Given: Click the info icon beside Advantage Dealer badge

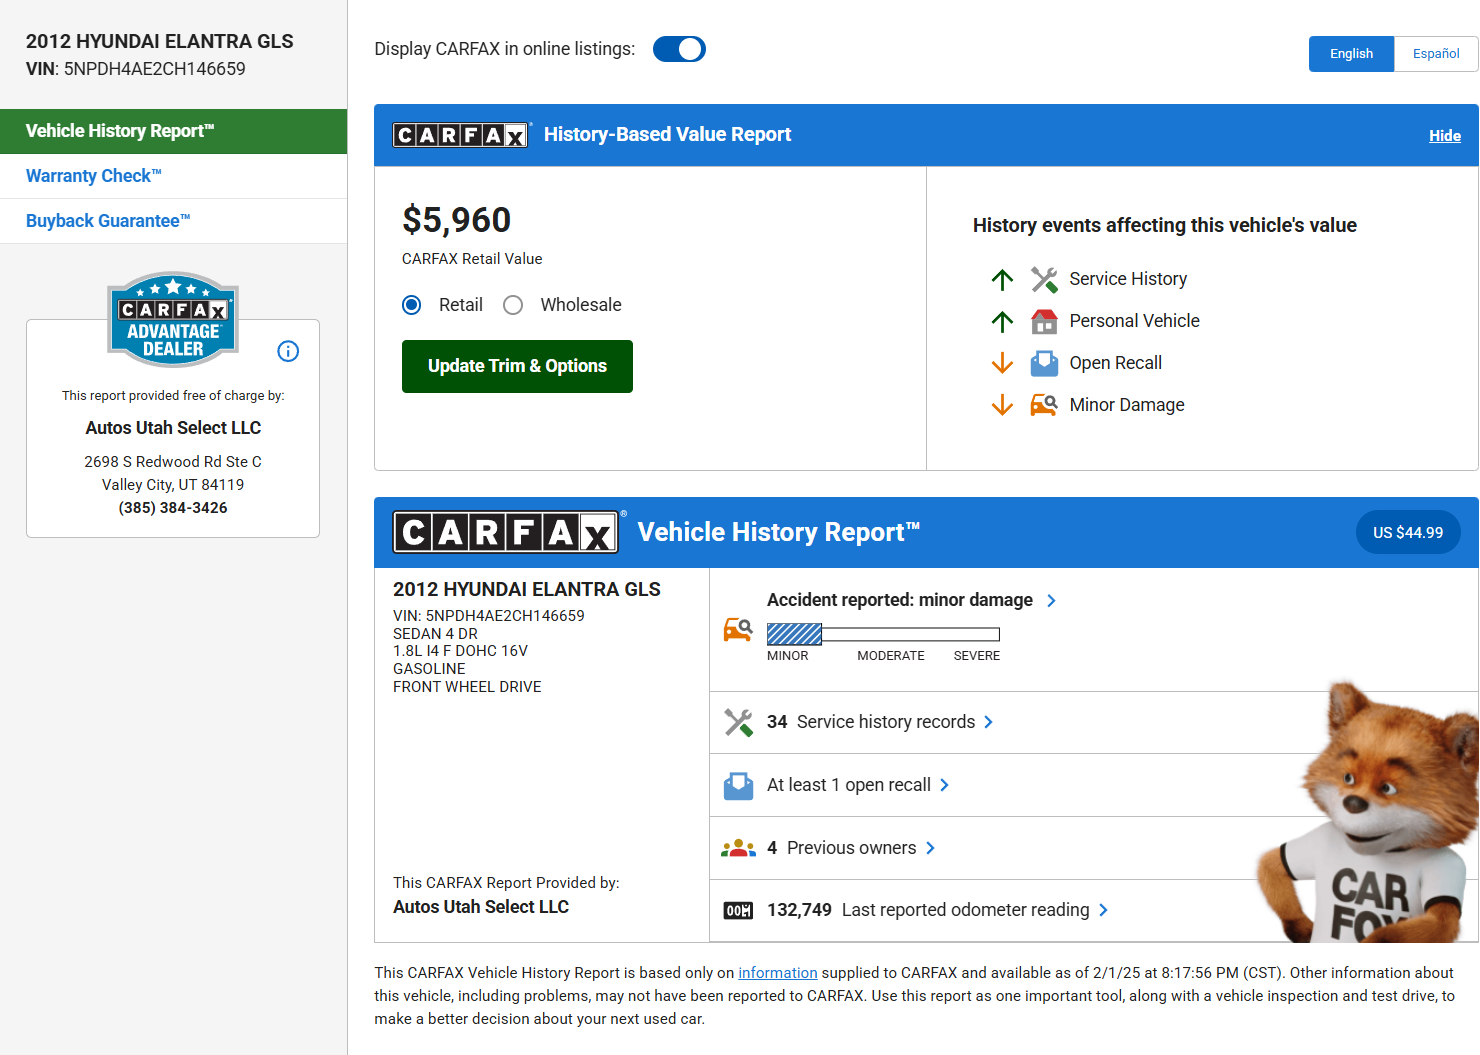Looking at the screenshot, I should click(x=288, y=351).
